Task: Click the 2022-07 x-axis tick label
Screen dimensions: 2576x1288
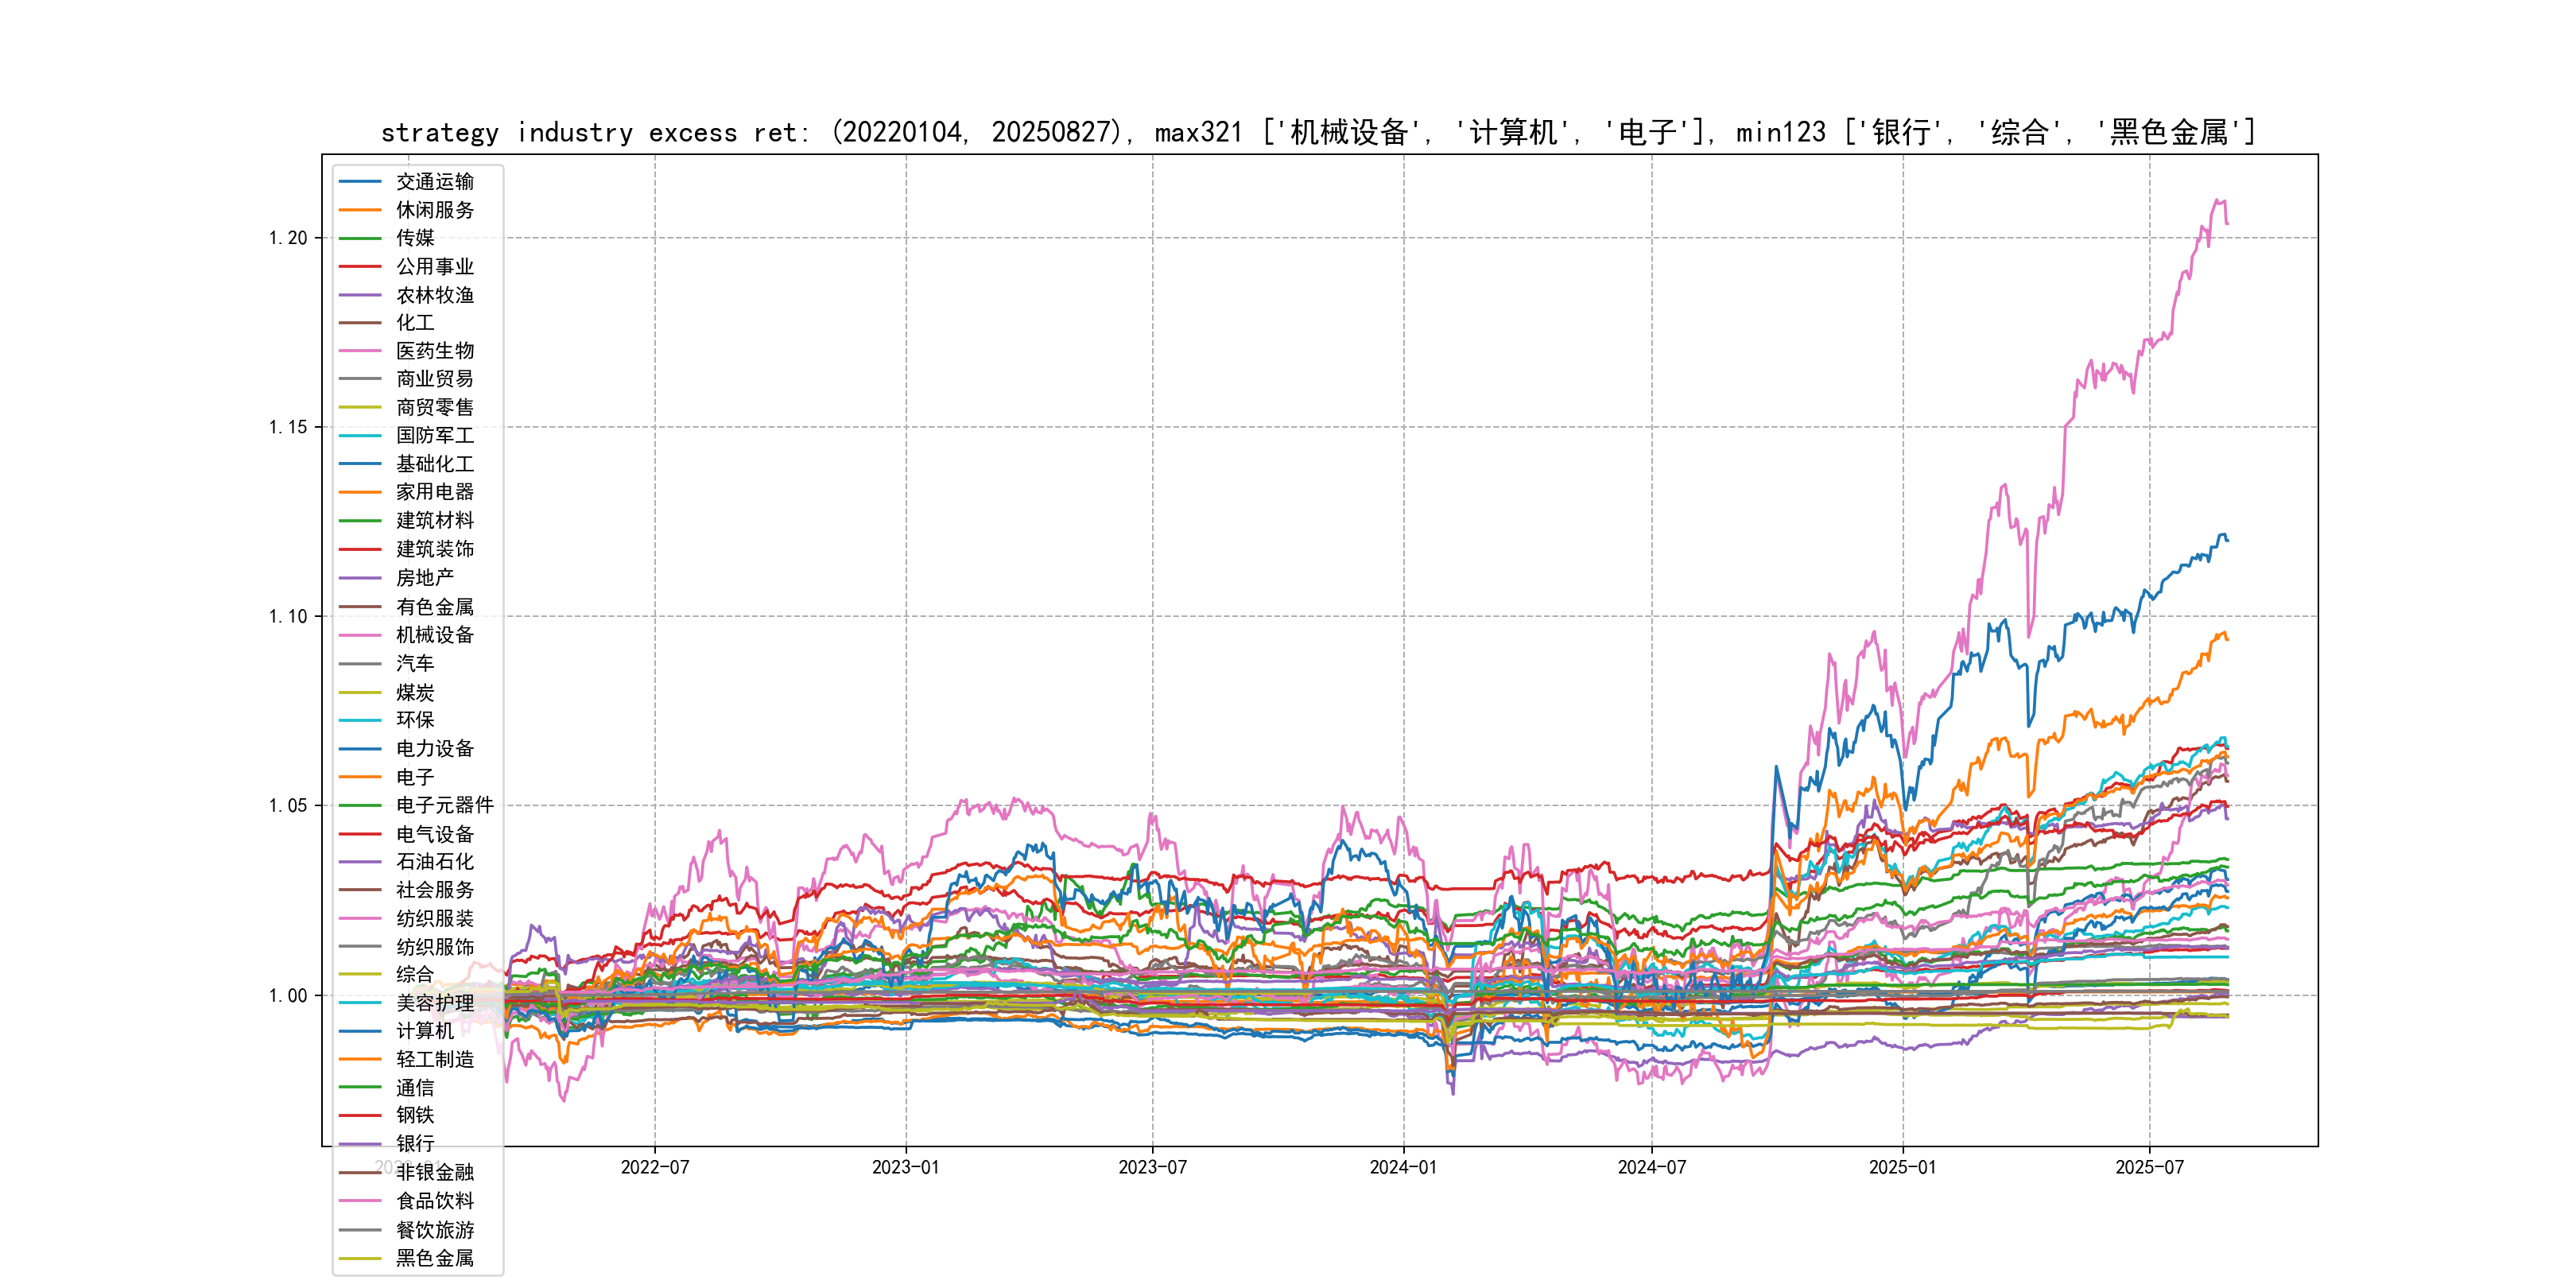Action: [x=654, y=1167]
